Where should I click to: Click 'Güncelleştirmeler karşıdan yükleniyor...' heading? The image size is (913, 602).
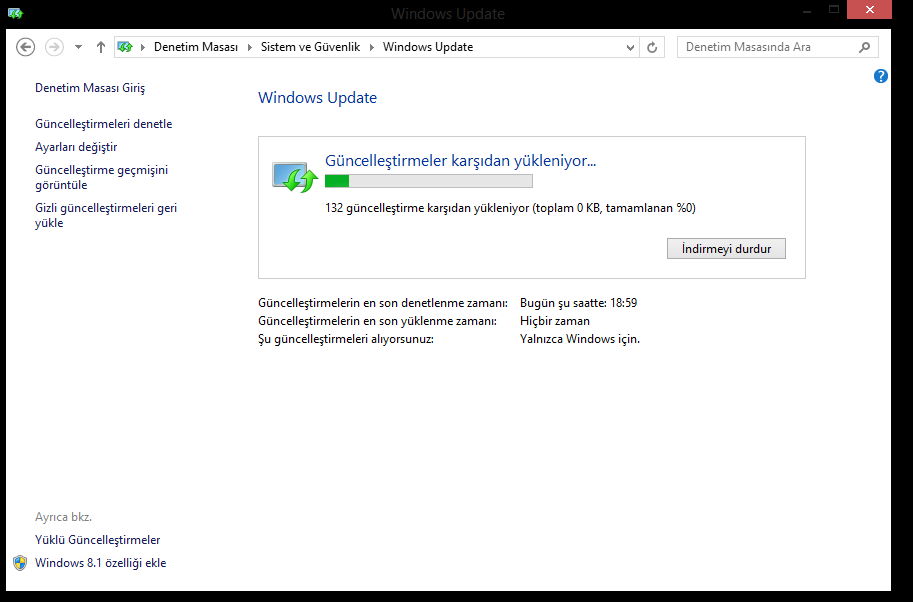[460, 161]
